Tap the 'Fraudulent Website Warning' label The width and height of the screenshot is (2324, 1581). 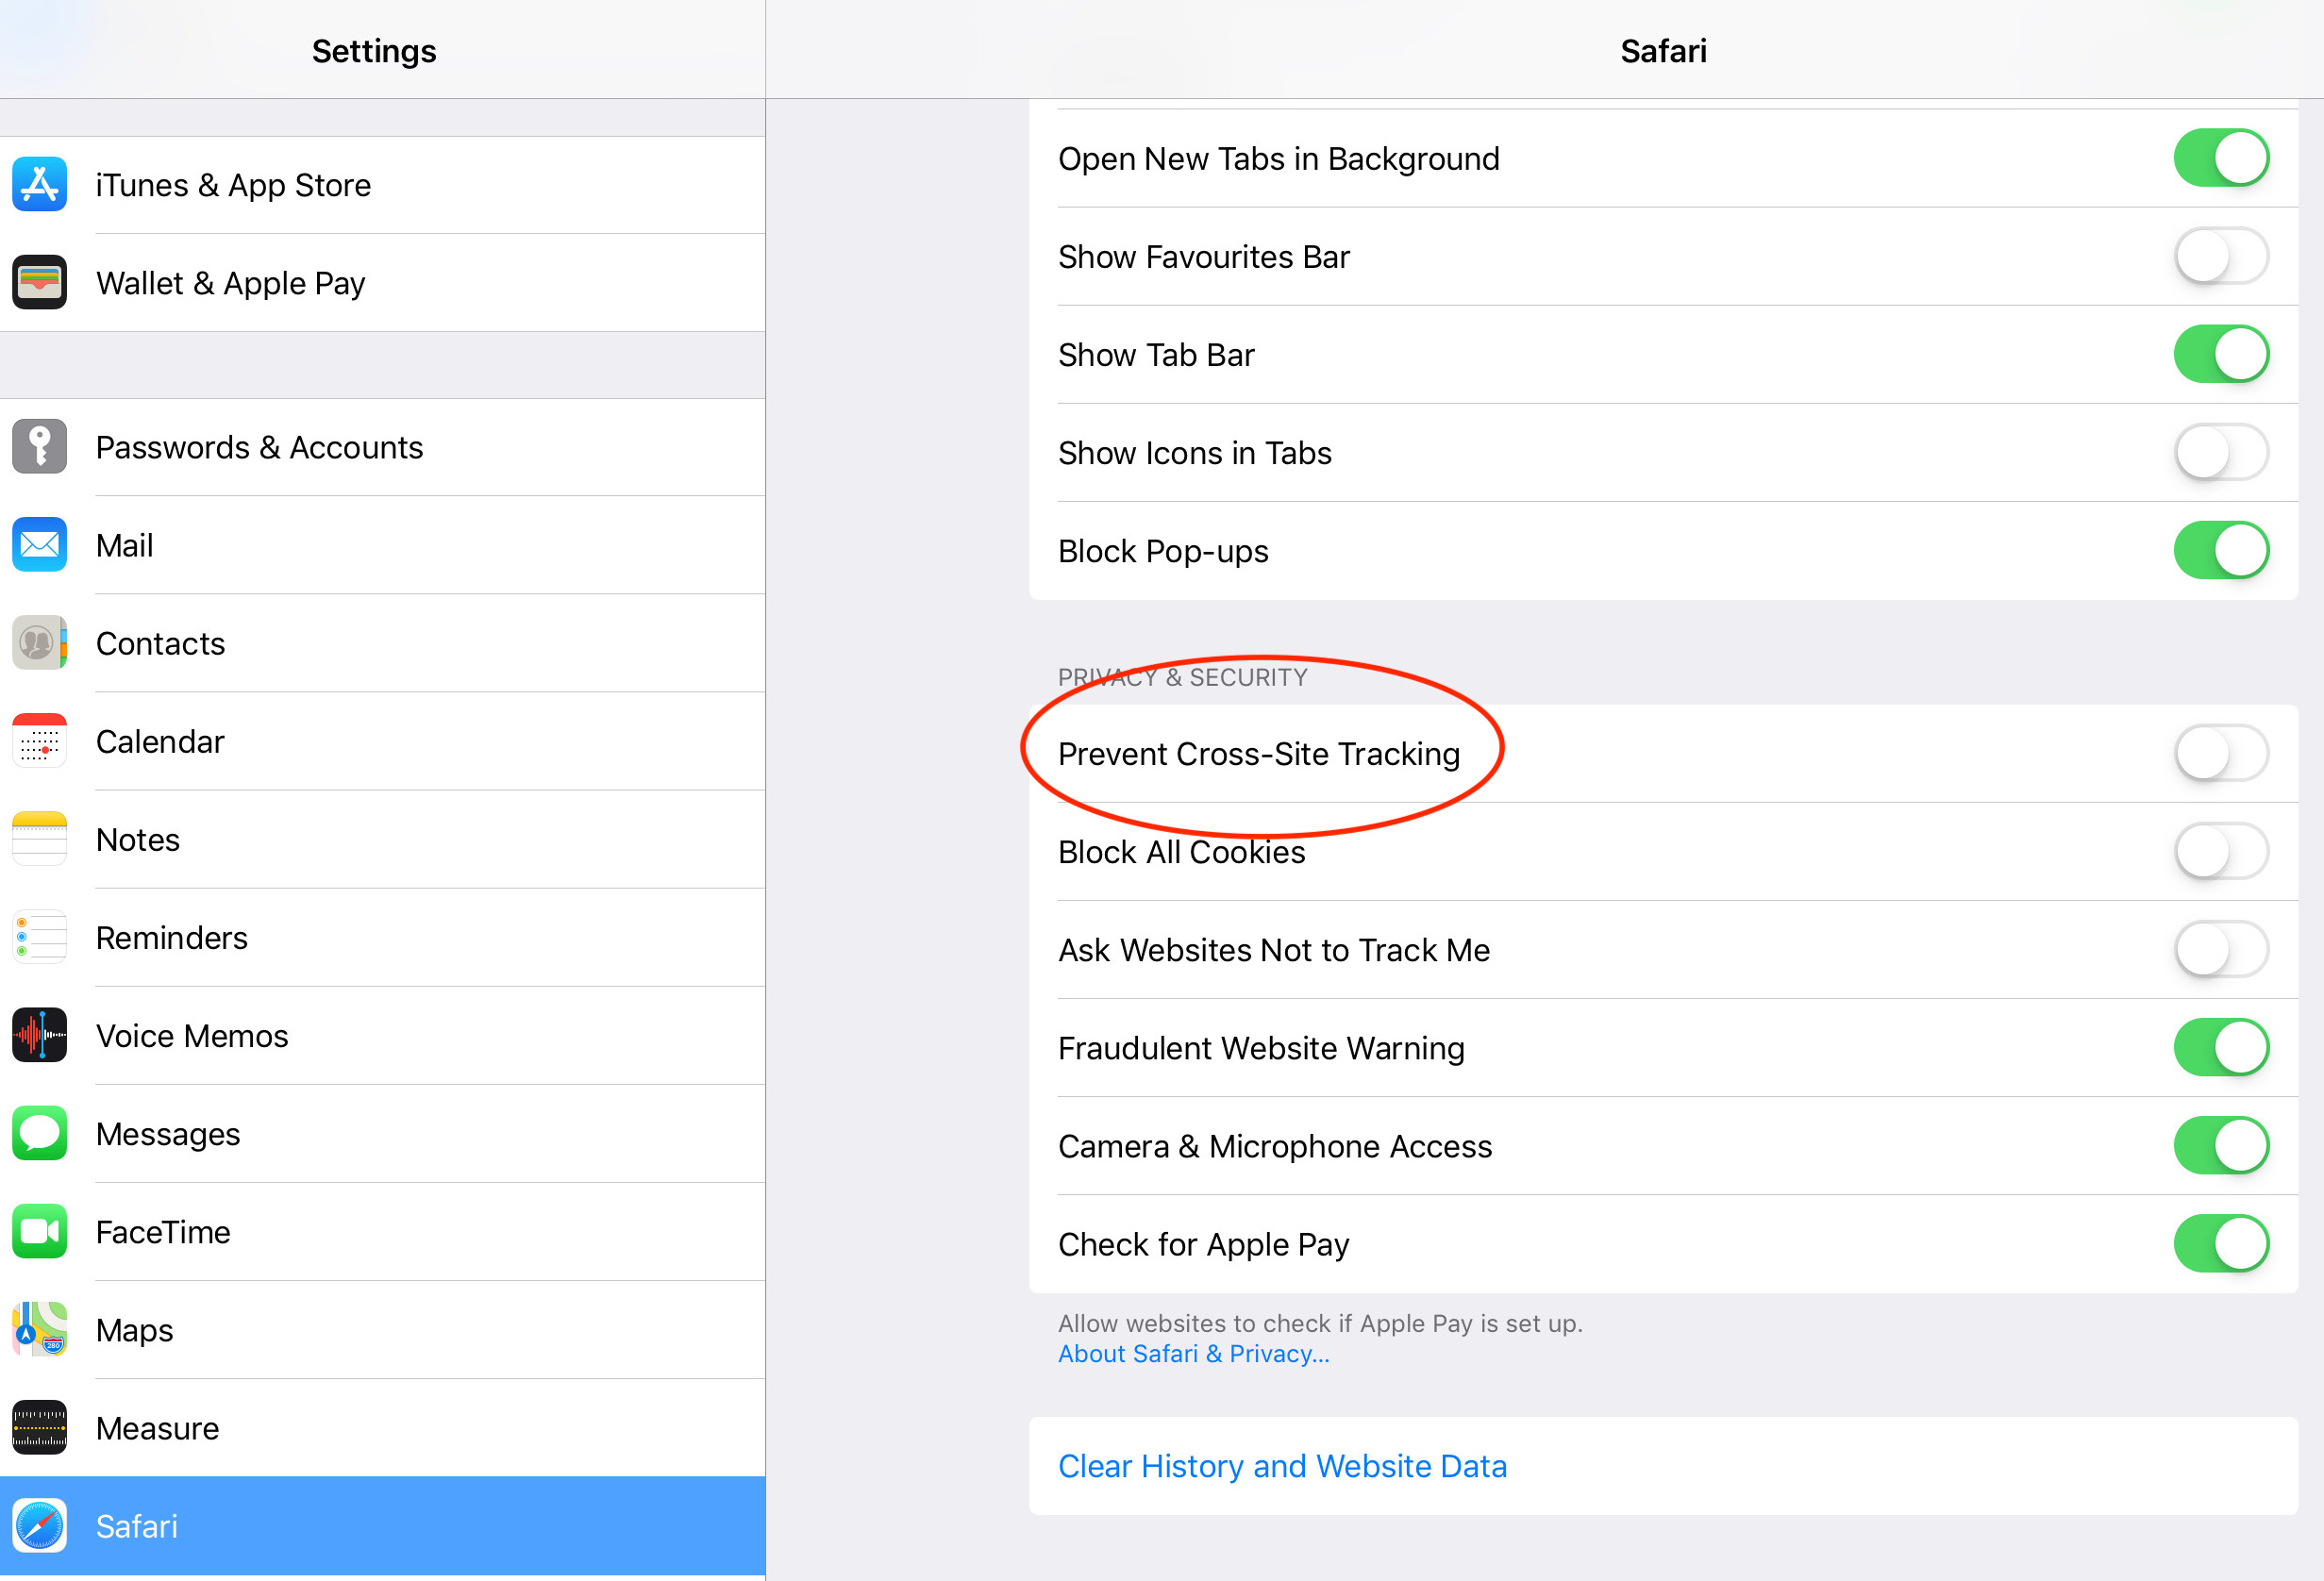tap(1261, 1048)
